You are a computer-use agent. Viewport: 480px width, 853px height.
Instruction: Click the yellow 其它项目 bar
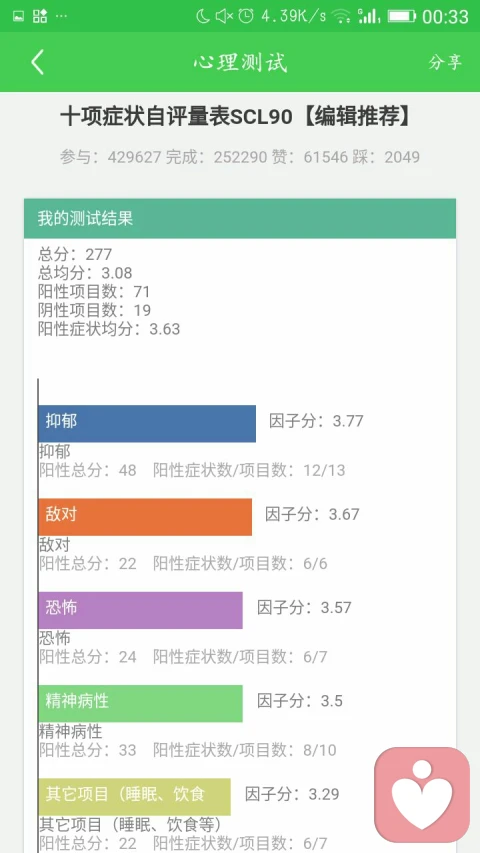134,796
